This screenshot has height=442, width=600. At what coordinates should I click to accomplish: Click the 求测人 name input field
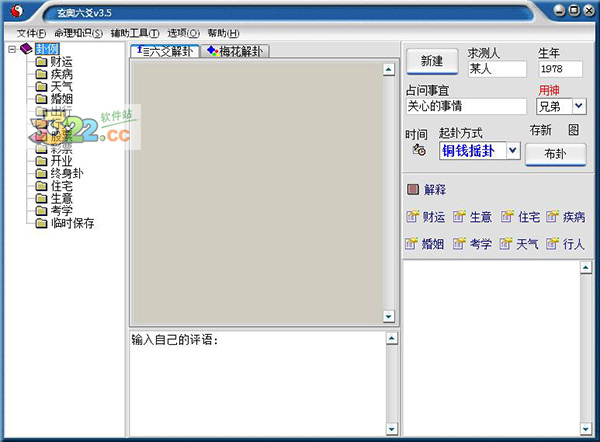(497, 69)
